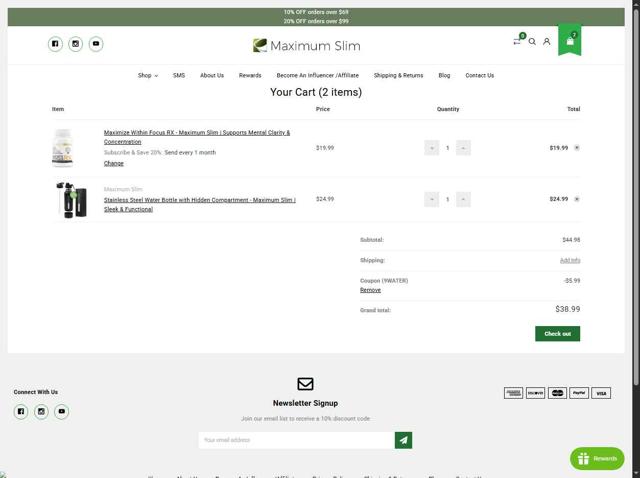Viewport: 640px width, 478px height.
Task: Go to Contact Us page
Action: pyautogui.click(x=480, y=76)
